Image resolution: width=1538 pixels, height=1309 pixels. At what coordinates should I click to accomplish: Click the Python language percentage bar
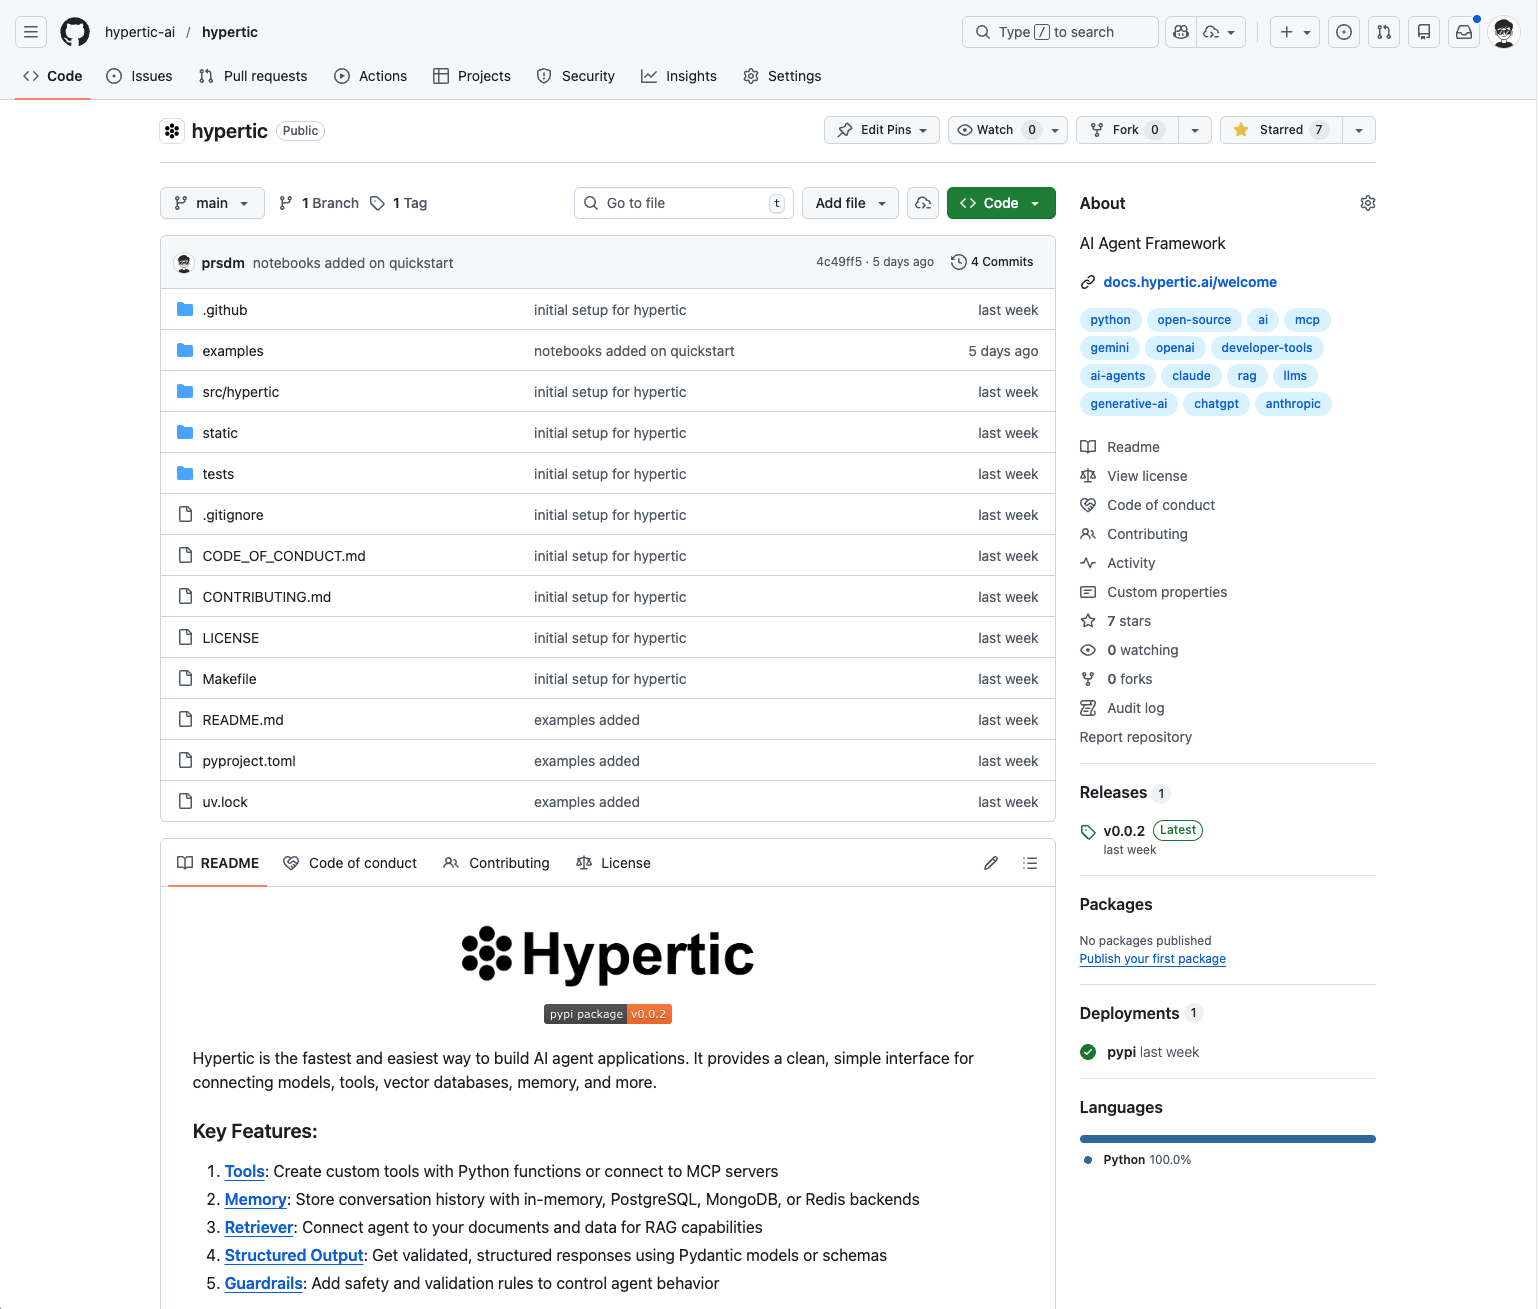[x=1227, y=1138]
